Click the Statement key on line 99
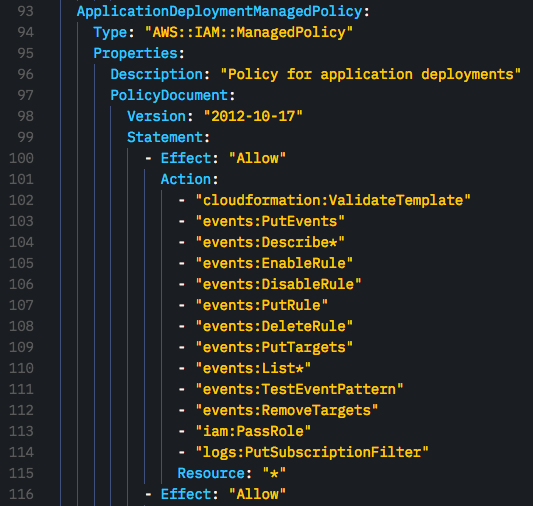This screenshot has height=506, width=533. pyautogui.click(x=165, y=137)
